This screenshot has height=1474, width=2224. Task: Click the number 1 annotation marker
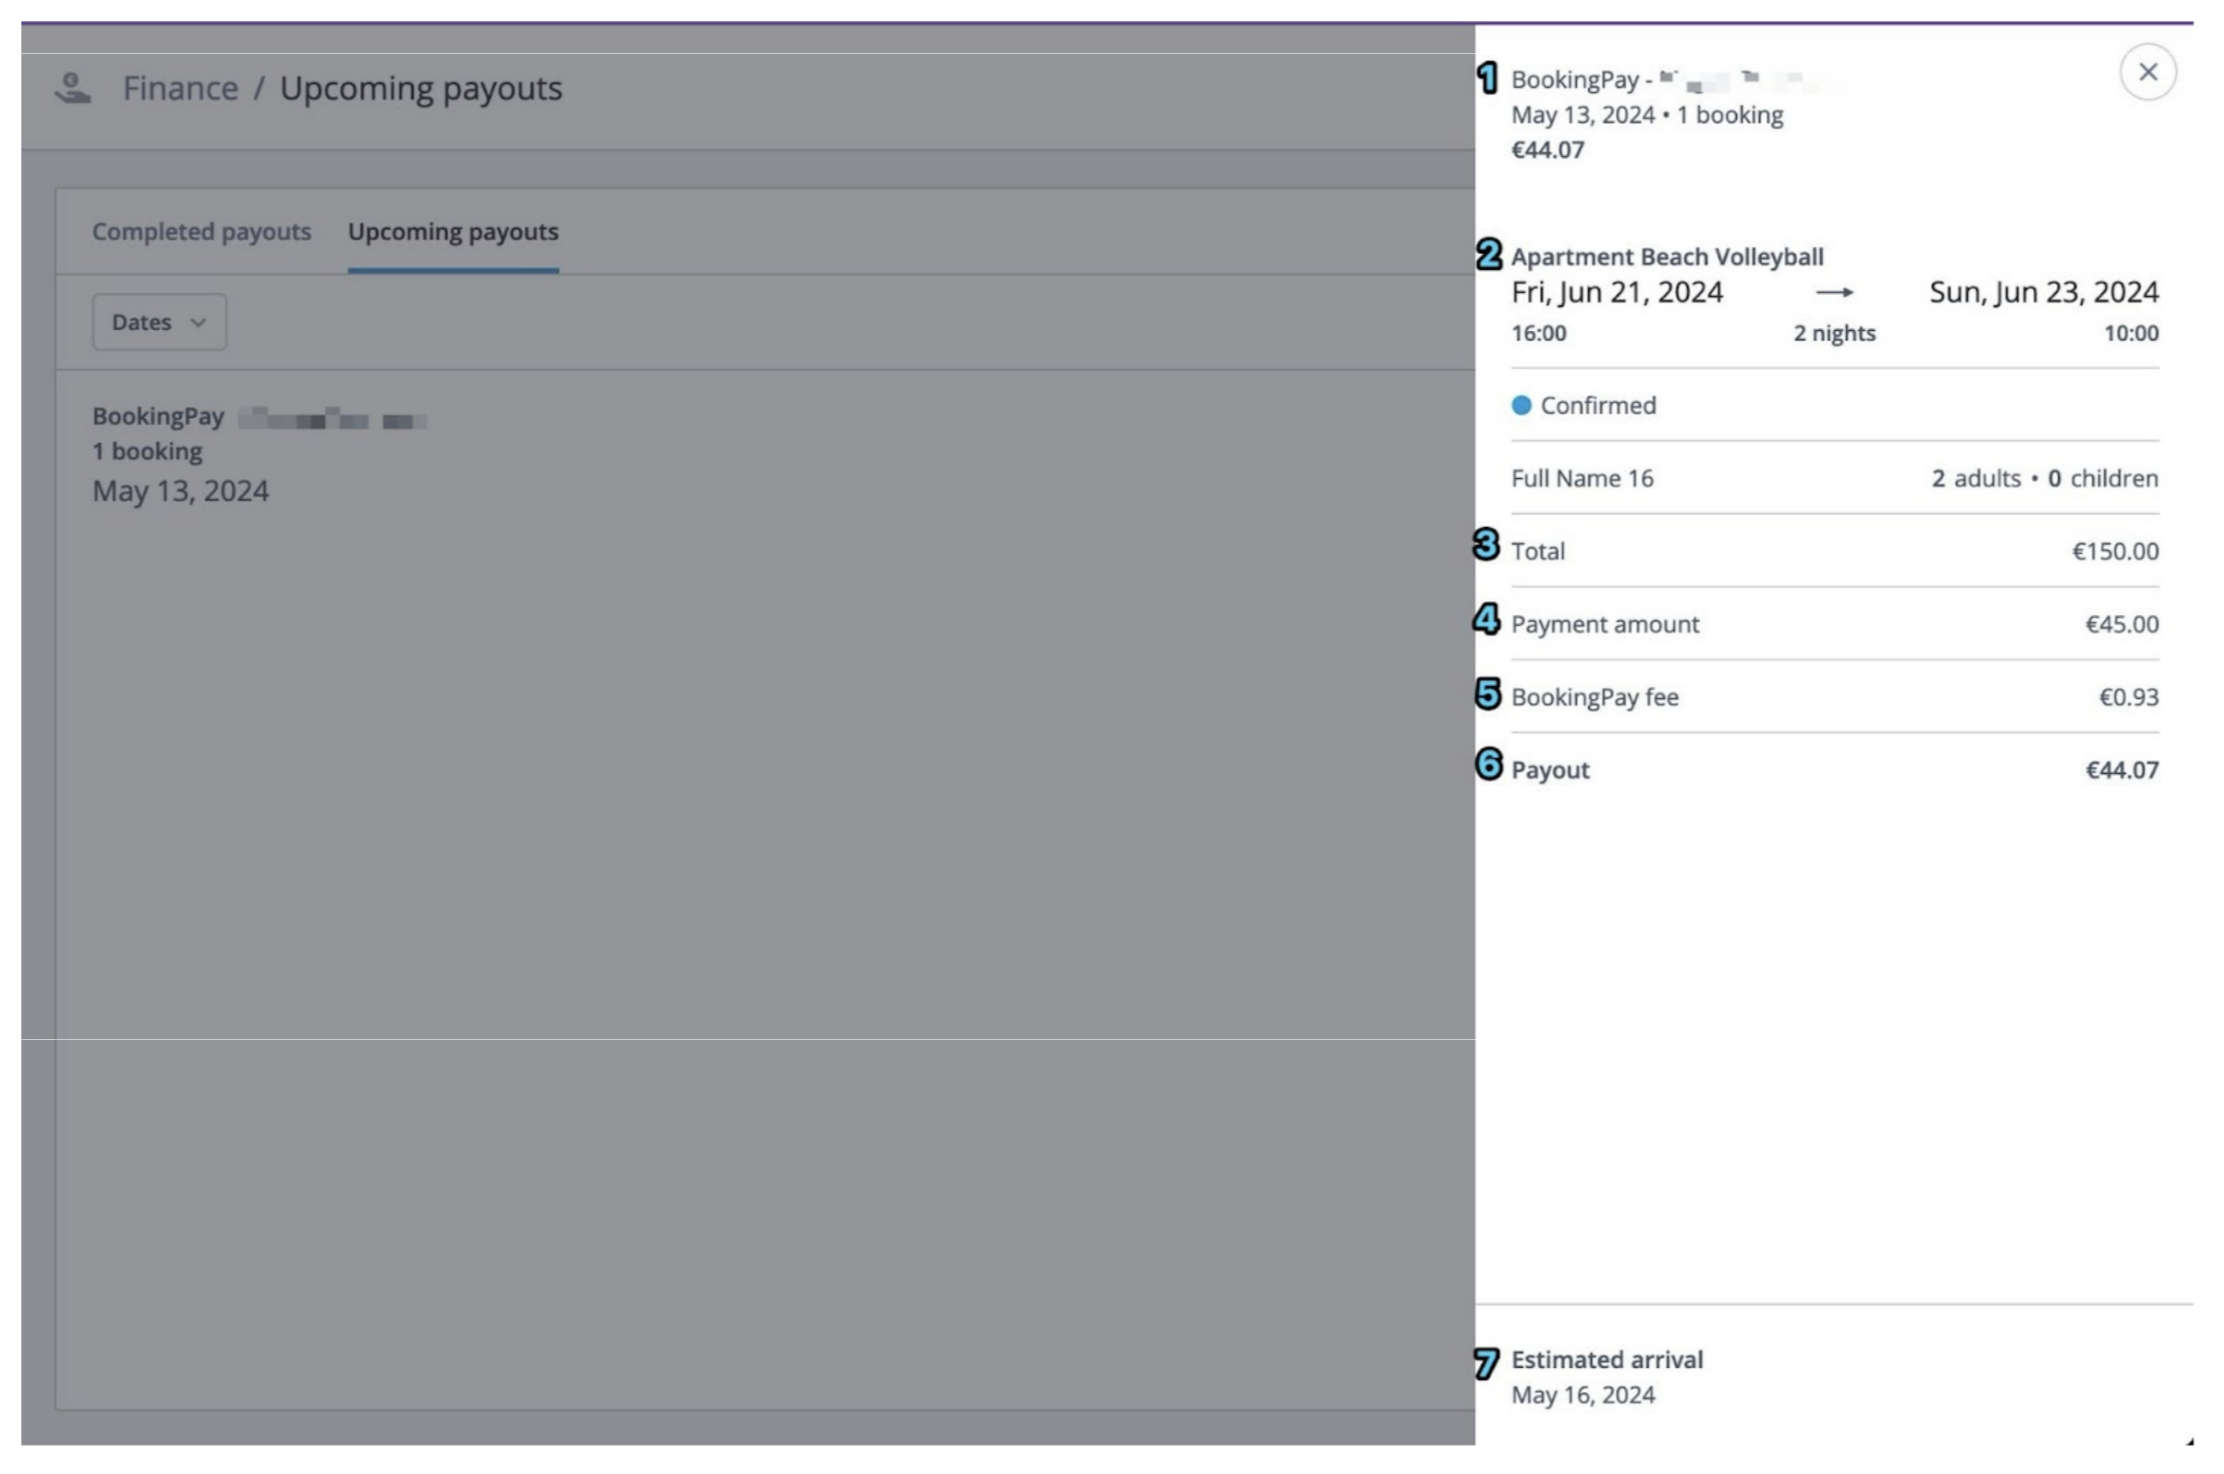(1487, 78)
